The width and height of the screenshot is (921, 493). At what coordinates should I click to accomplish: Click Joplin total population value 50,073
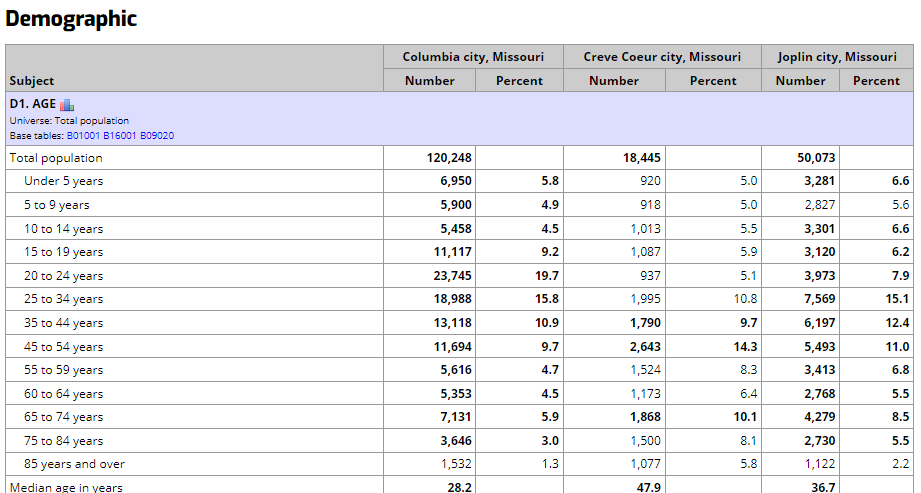[x=814, y=158]
